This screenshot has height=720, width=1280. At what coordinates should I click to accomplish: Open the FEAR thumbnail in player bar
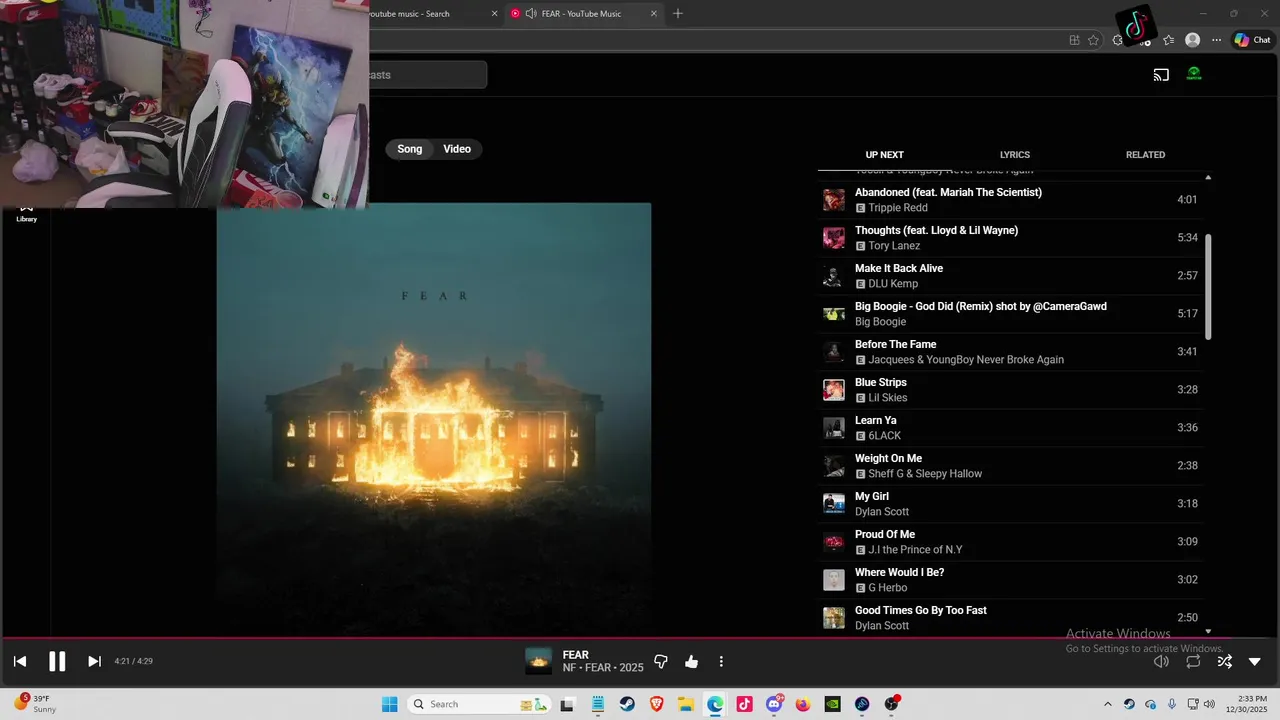538,661
